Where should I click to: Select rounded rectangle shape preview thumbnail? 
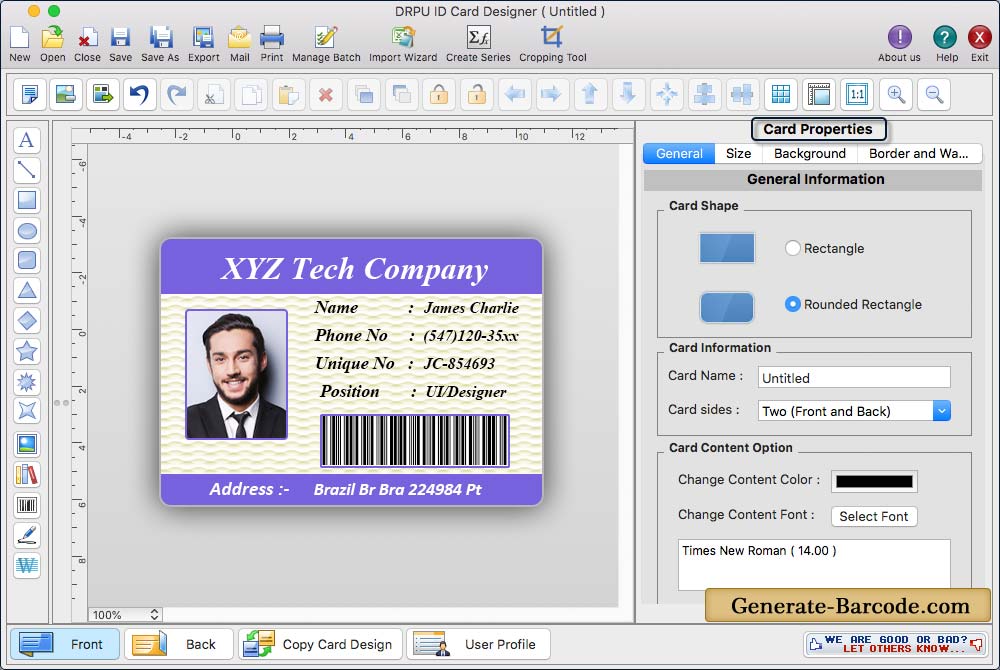pyautogui.click(x=727, y=307)
